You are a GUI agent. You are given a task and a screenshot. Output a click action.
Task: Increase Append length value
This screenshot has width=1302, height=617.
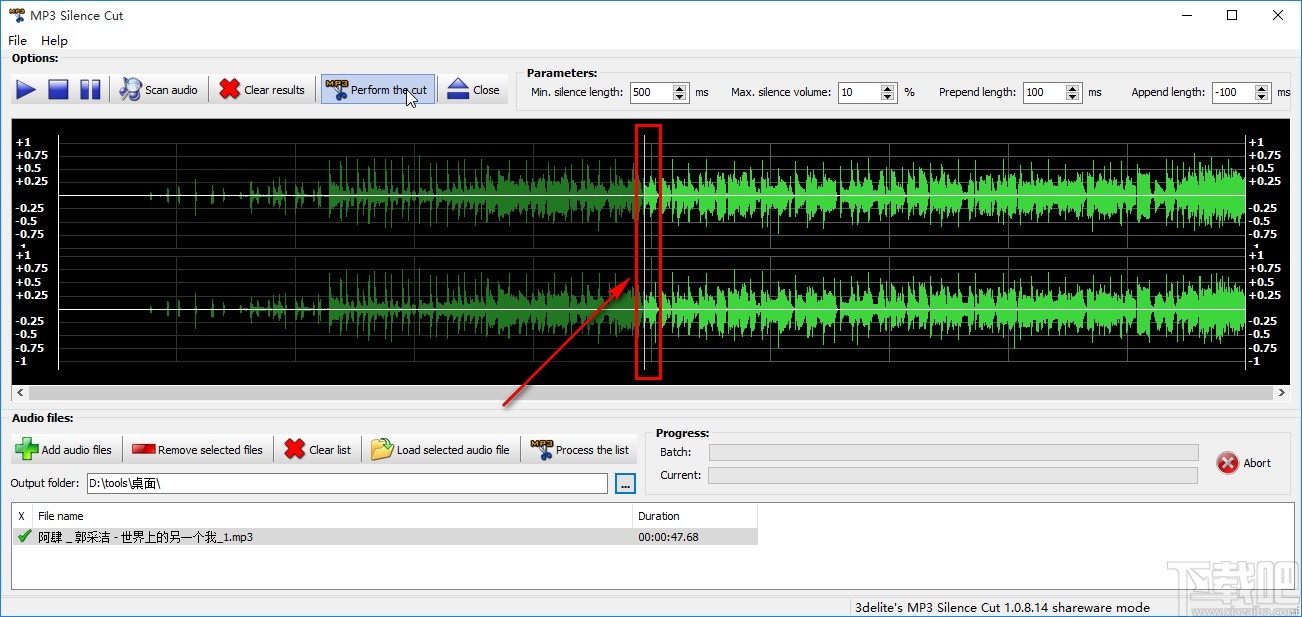click(x=1262, y=88)
